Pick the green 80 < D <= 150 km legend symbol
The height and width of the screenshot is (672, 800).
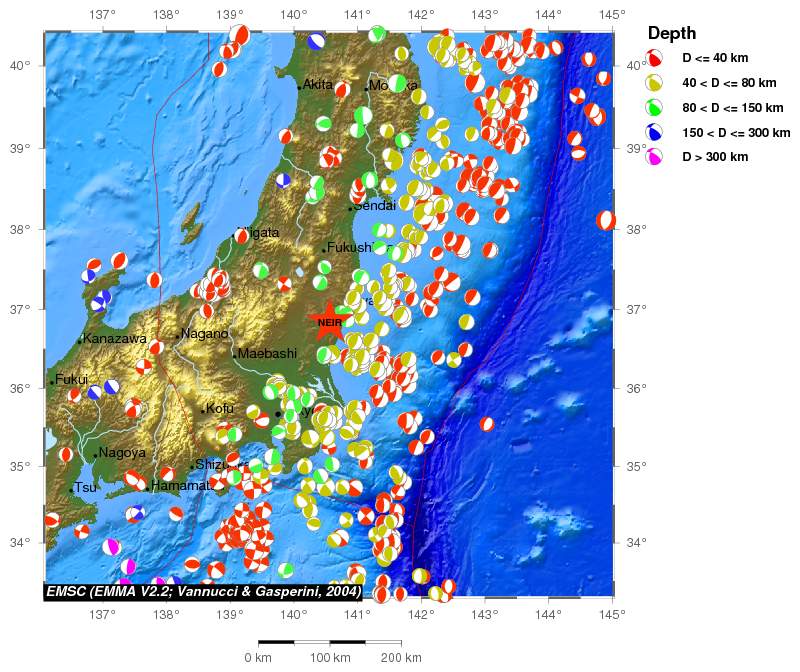[x=654, y=108]
